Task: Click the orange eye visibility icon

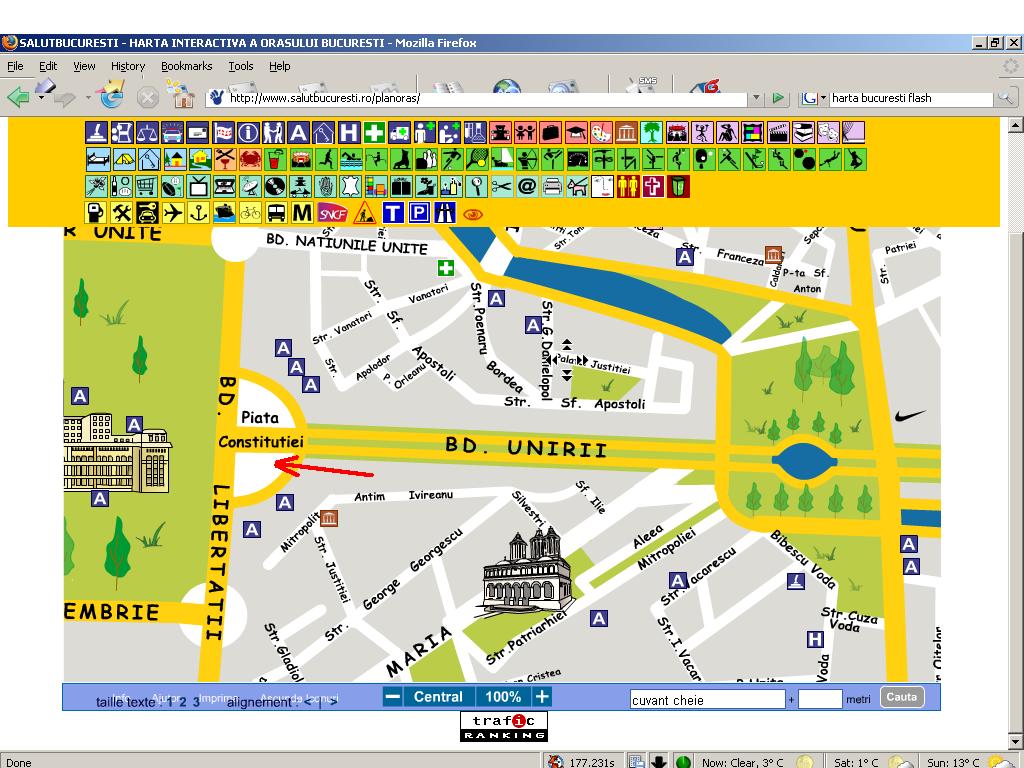Action: coord(473,214)
